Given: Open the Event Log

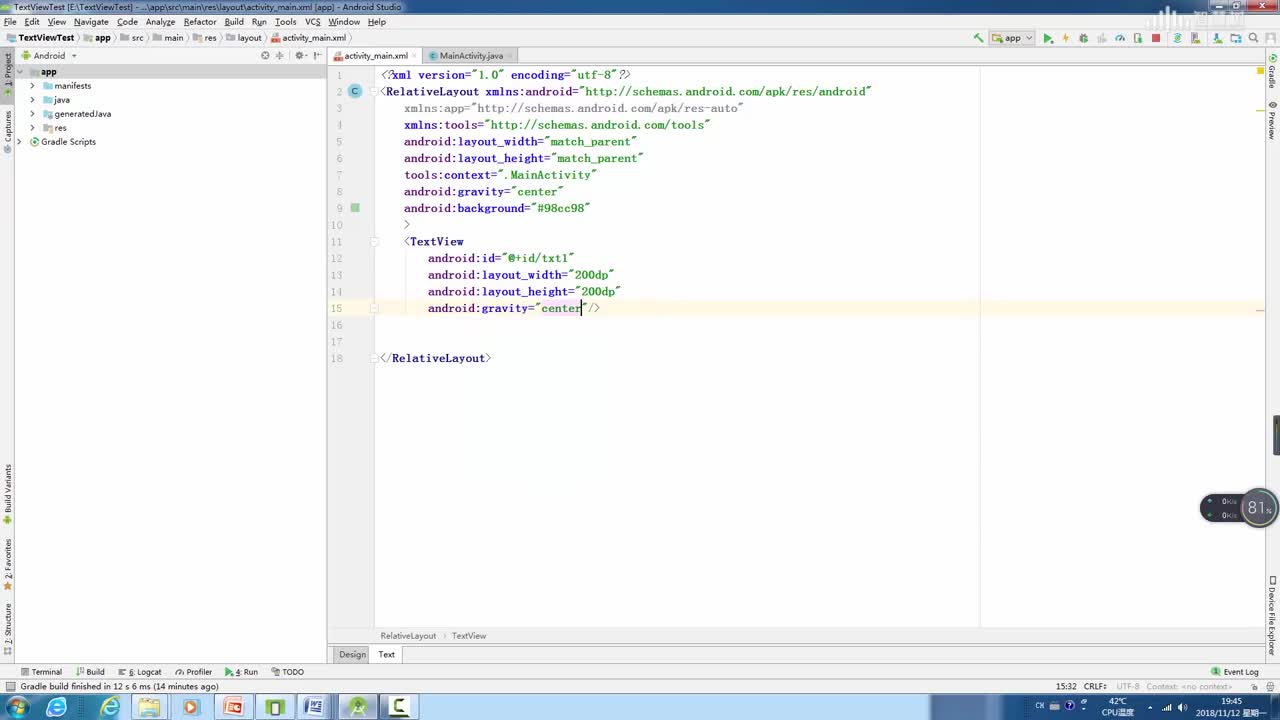Looking at the screenshot, I should (x=1234, y=672).
